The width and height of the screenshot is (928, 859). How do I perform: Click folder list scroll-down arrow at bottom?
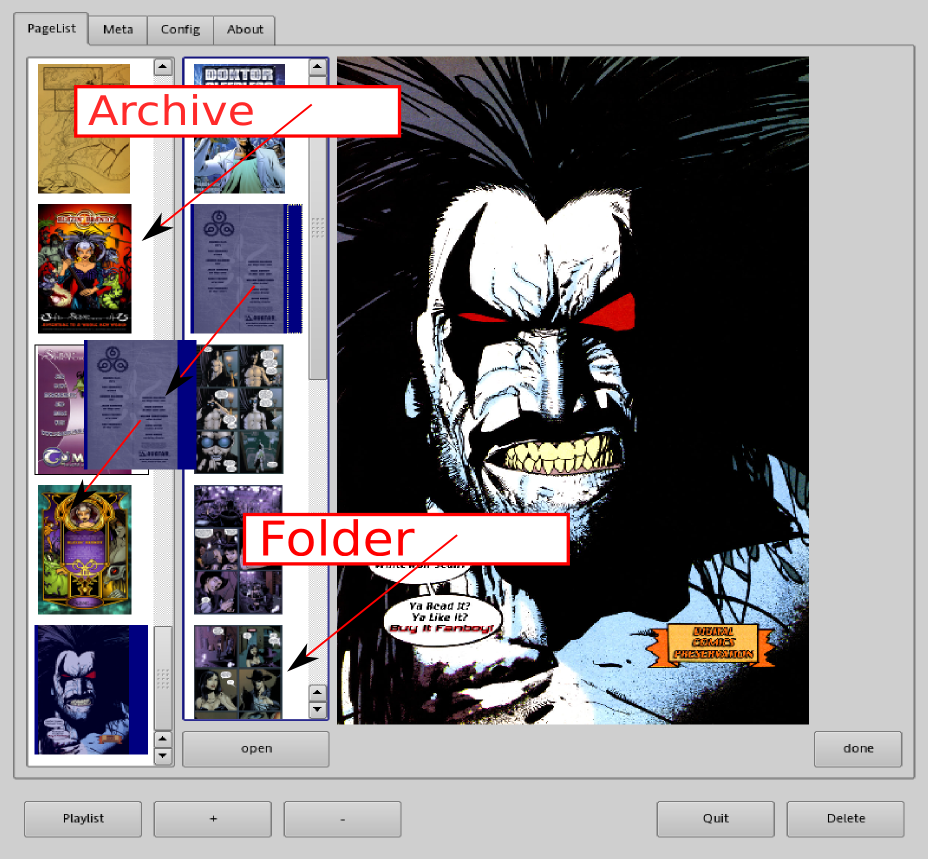click(x=318, y=709)
